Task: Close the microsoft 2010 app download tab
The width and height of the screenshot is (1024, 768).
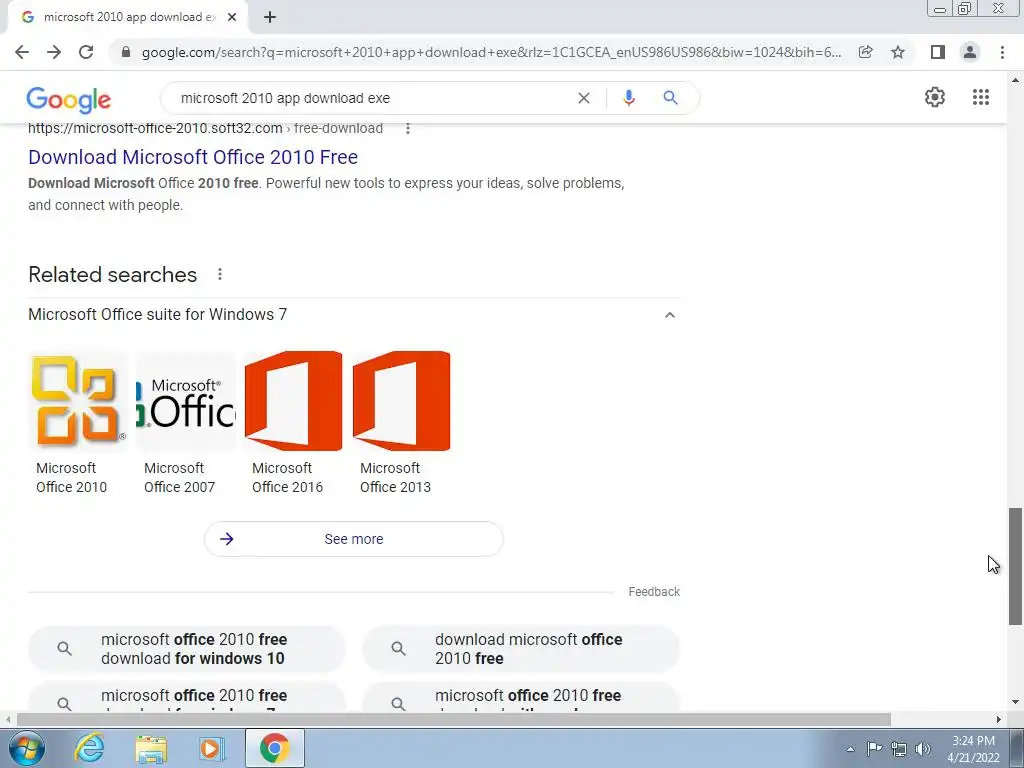Action: point(232,17)
